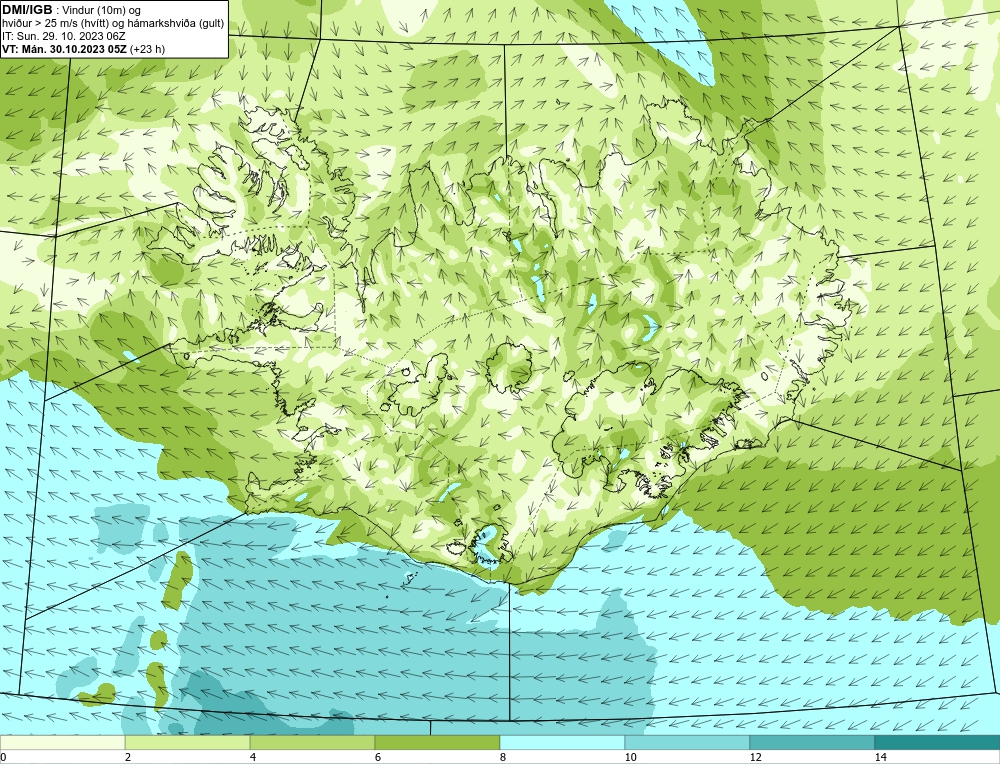
Task: Click the scale label '2'
Action: pyautogui.click(x=128, y=757)
